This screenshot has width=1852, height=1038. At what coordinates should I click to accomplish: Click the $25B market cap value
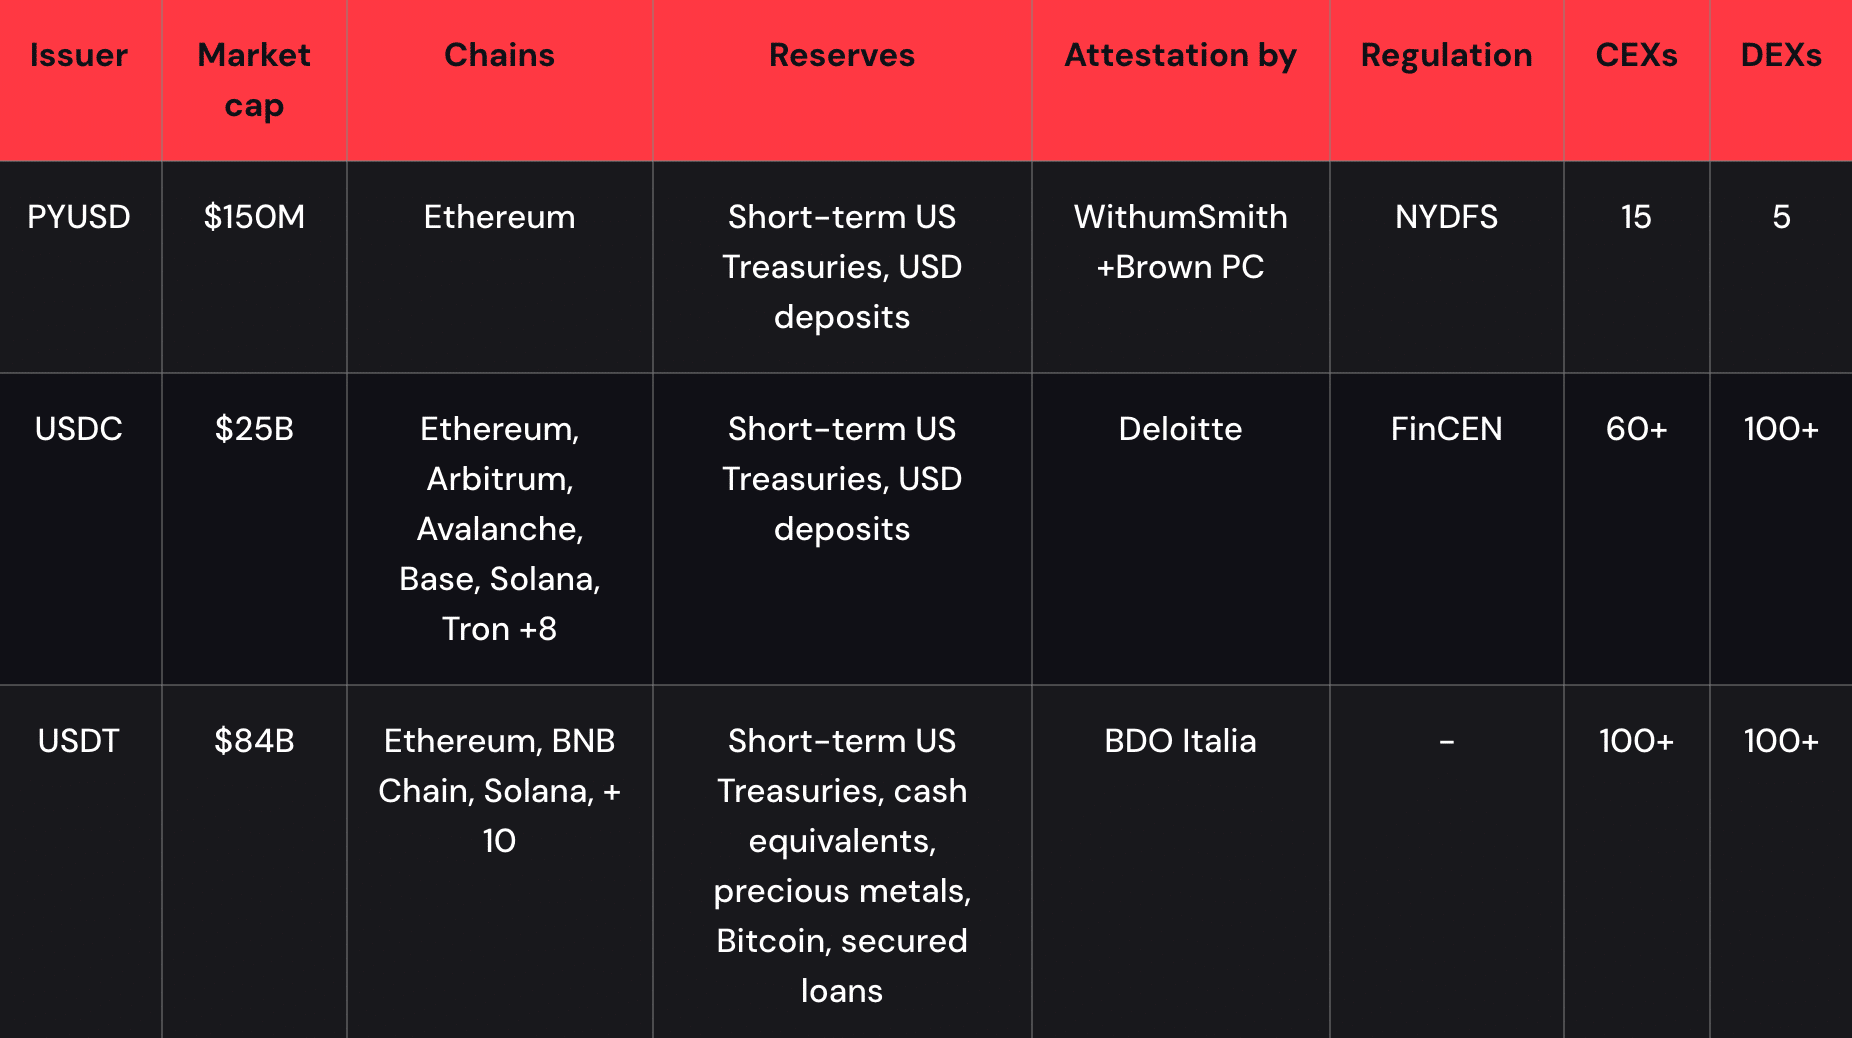[254, 429]
